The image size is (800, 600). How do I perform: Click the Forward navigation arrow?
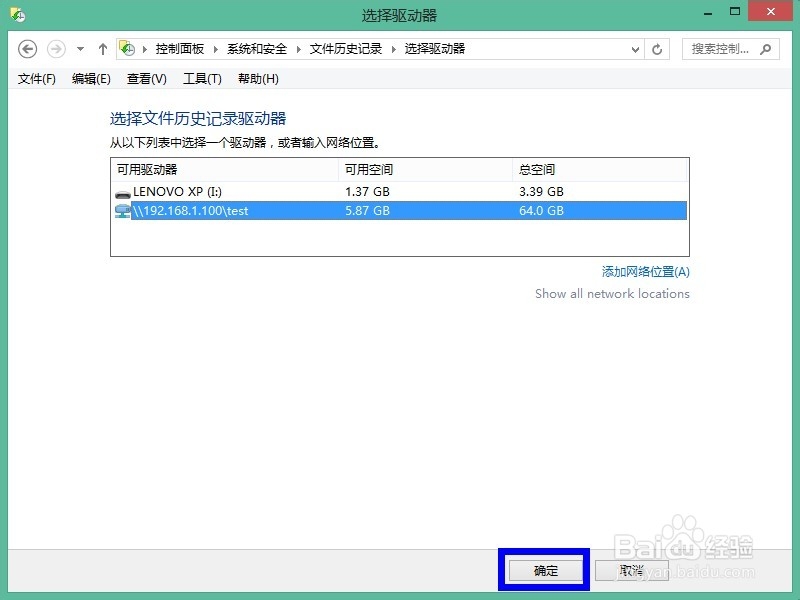click(55, 48)
